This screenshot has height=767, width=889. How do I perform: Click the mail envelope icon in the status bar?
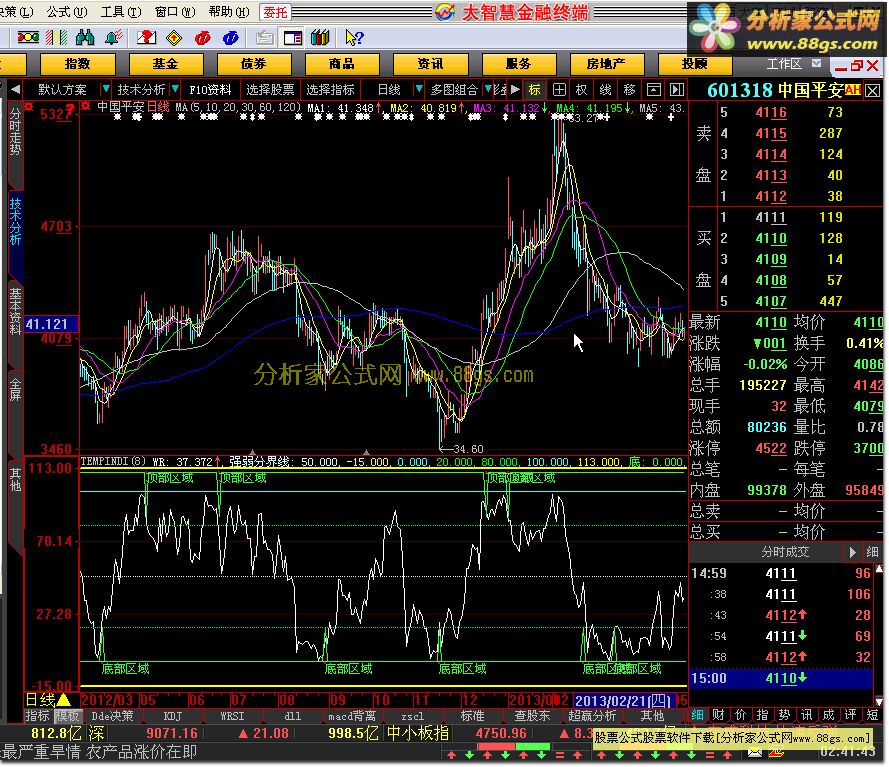[x=755, y=752]
